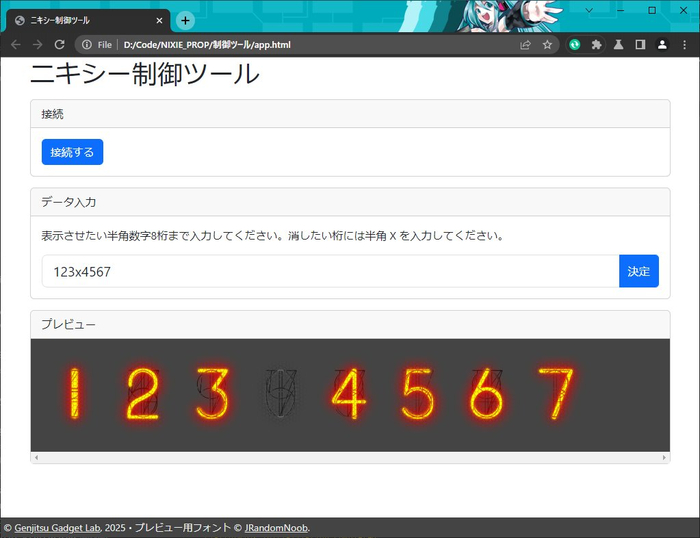Toggle the browser side panel icon
Image resolution: width=700 pixels, height=538 pixels.
click(x=640, y=45)
